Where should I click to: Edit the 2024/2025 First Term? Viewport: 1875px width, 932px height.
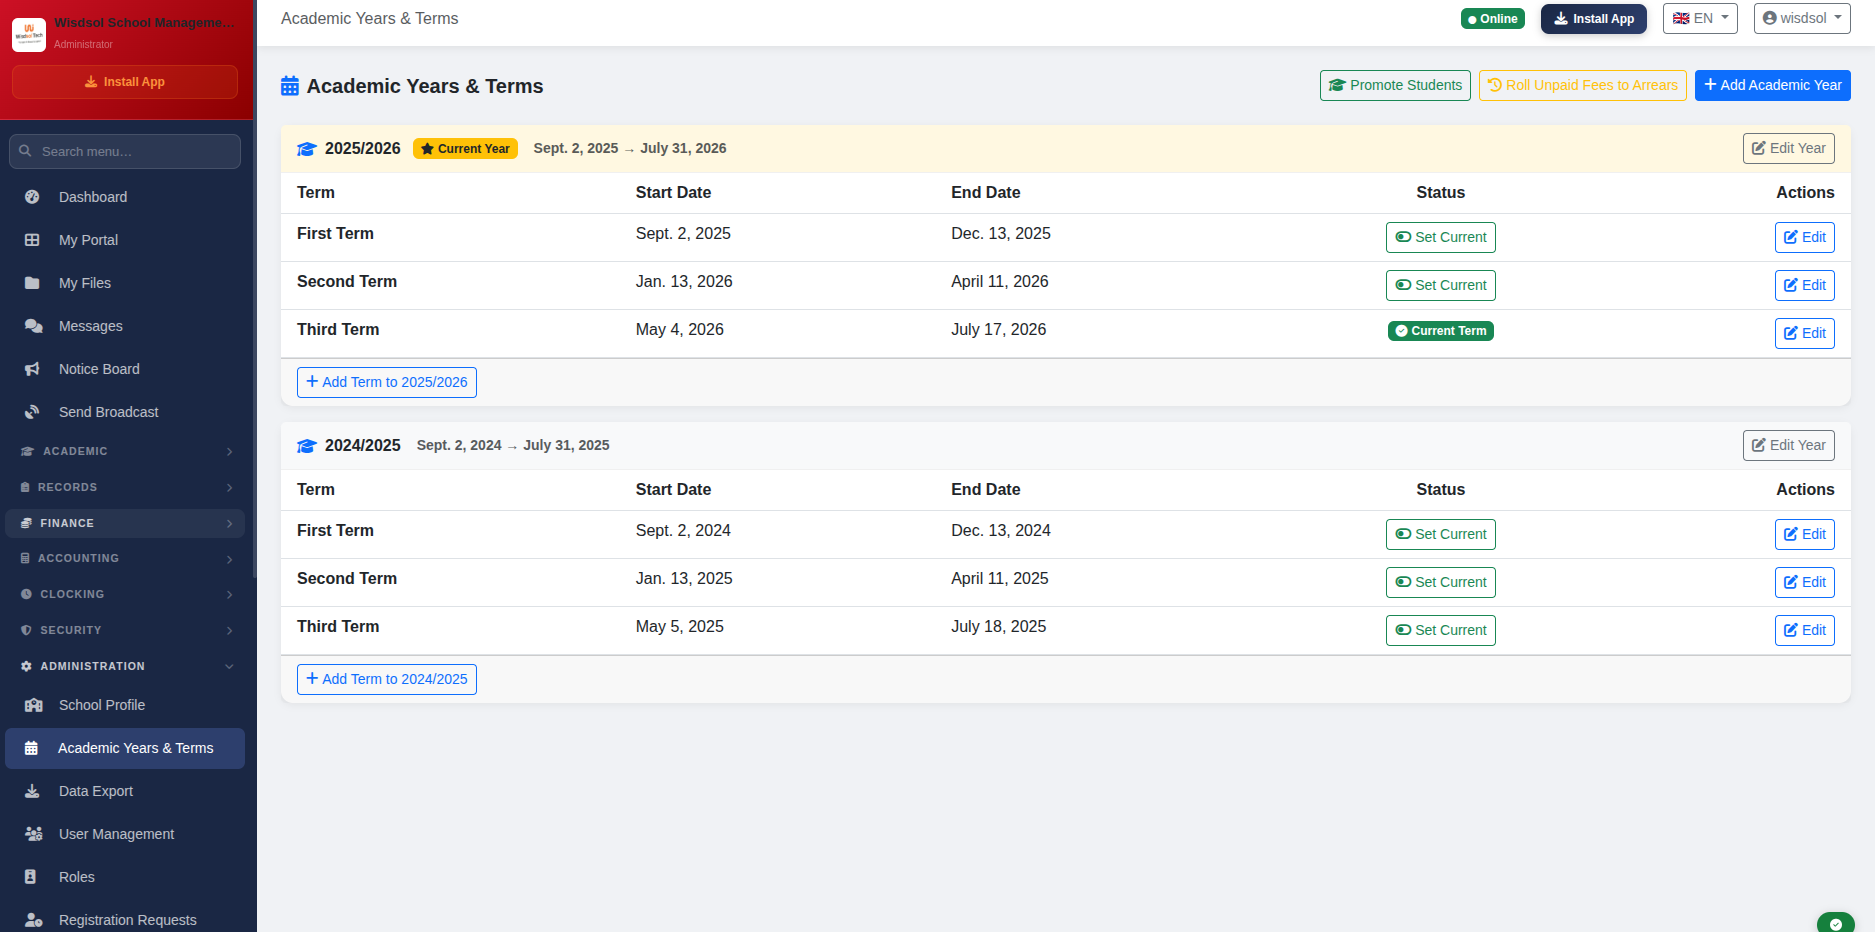coord(1804,534)
